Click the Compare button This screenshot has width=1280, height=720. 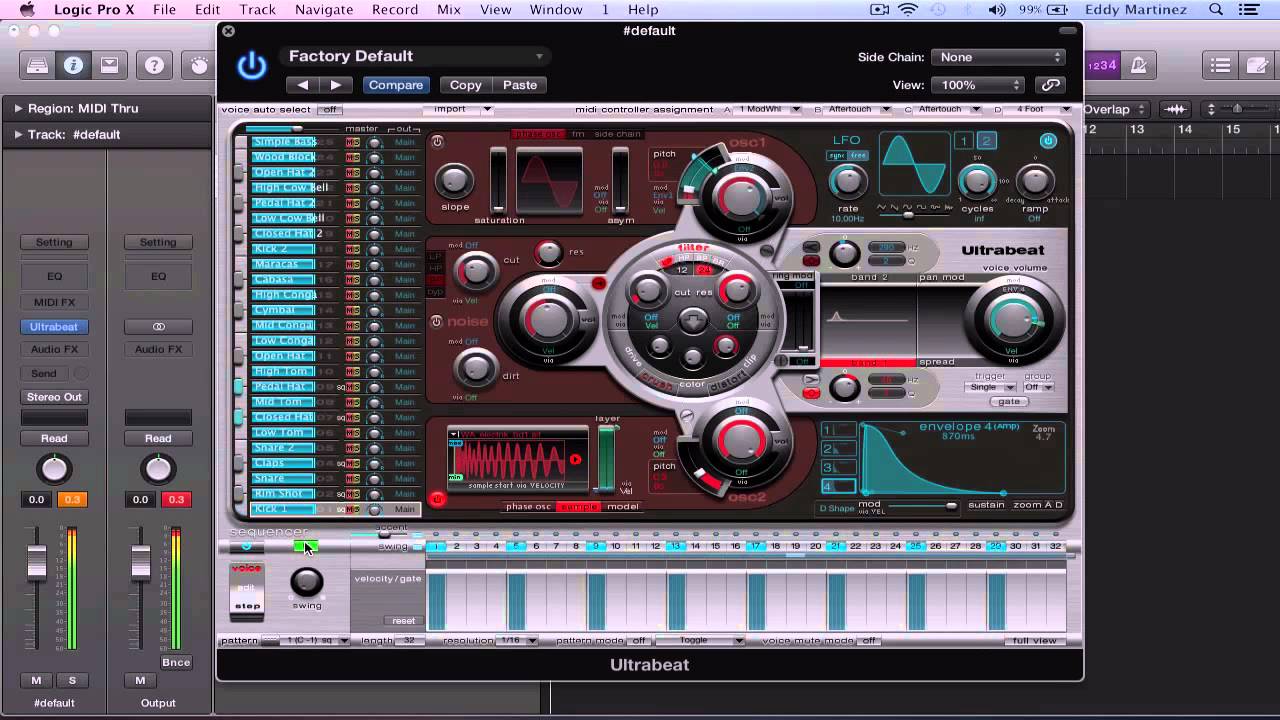[396, 85]
